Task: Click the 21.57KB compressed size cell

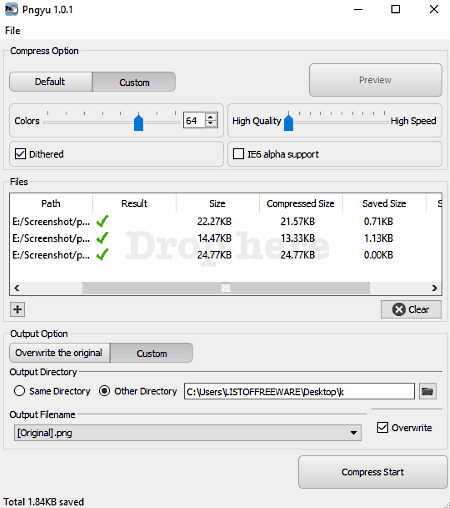Action: (x=298, y=221)
